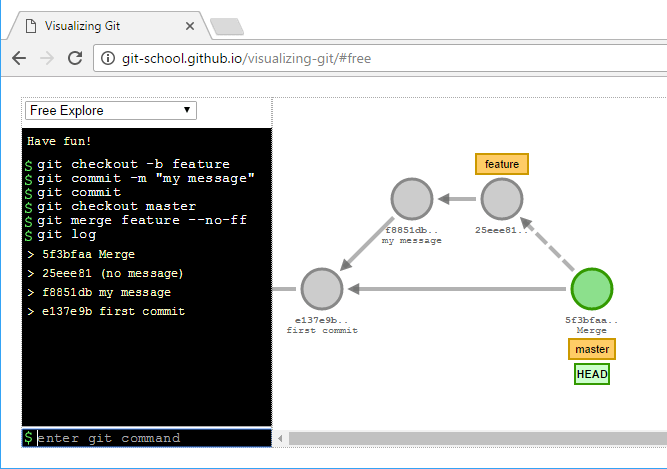Click the 'git log' command line
The image size is (667, 469).
point(66,234)
